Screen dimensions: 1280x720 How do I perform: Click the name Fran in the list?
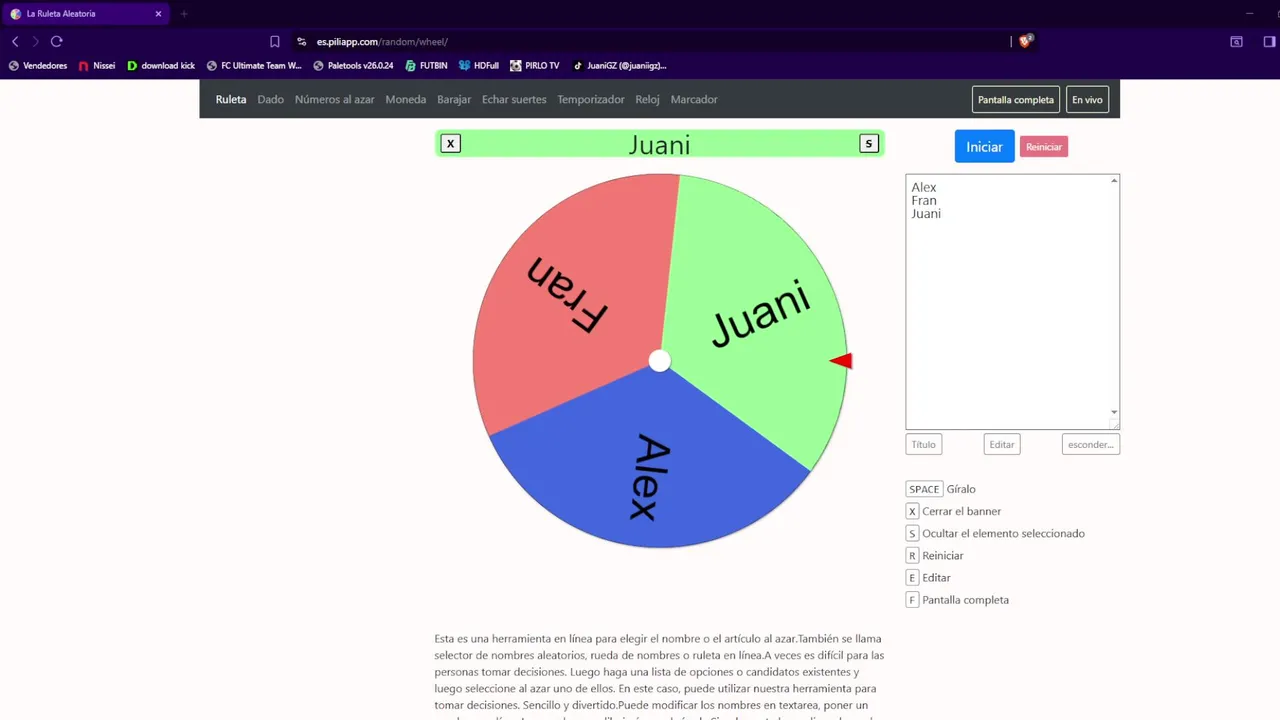[x=924, y=200]
